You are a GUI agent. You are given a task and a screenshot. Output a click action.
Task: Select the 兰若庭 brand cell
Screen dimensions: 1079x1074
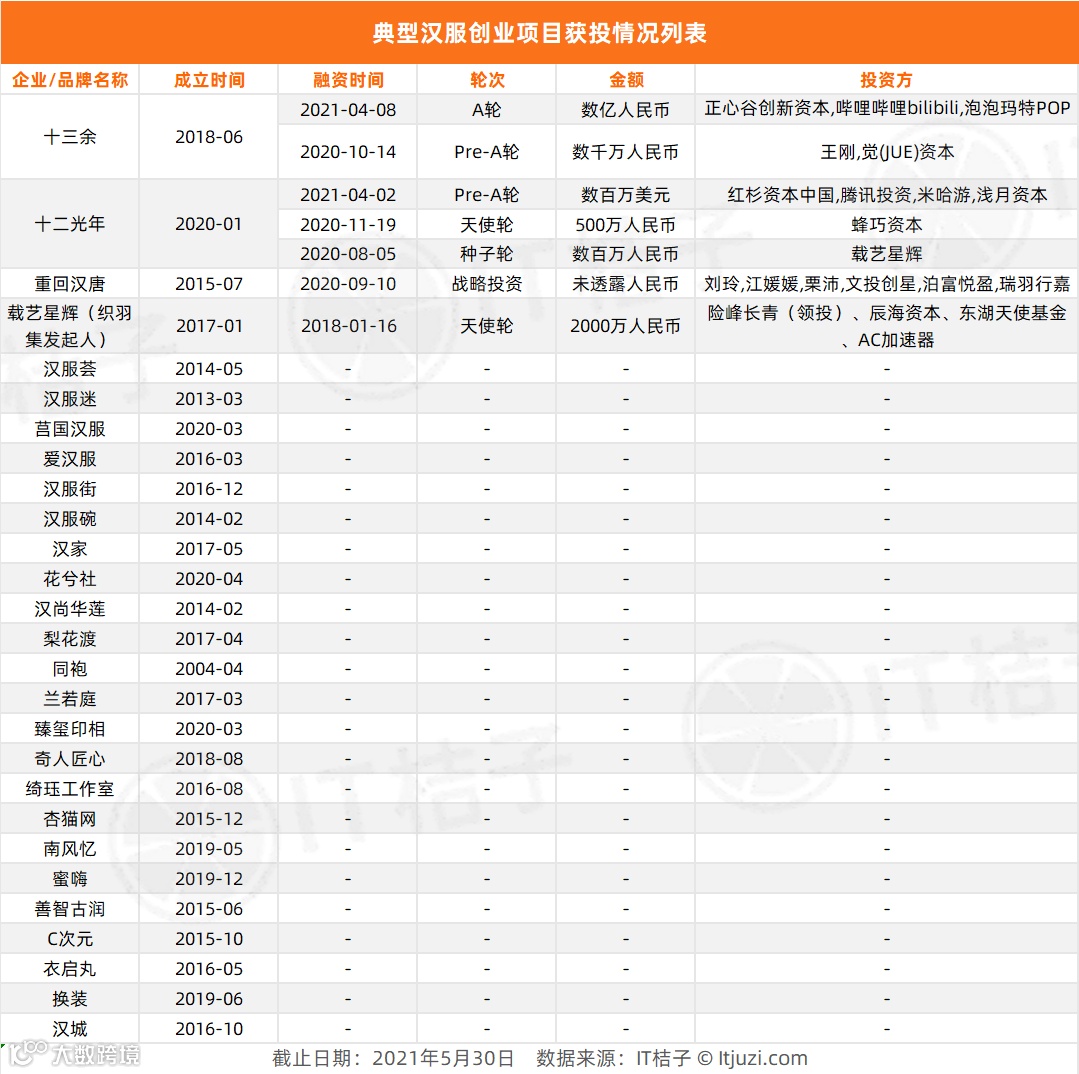(x=70, y=699)
